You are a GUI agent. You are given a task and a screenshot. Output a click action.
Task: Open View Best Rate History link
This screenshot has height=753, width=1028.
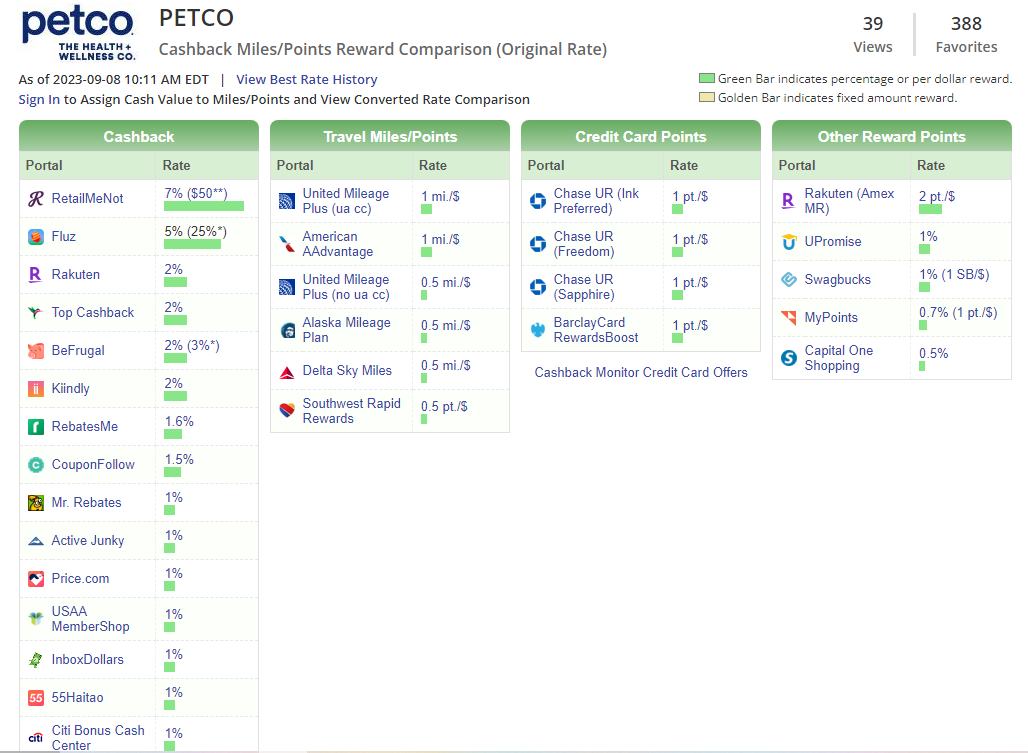(x=306, y=80)
